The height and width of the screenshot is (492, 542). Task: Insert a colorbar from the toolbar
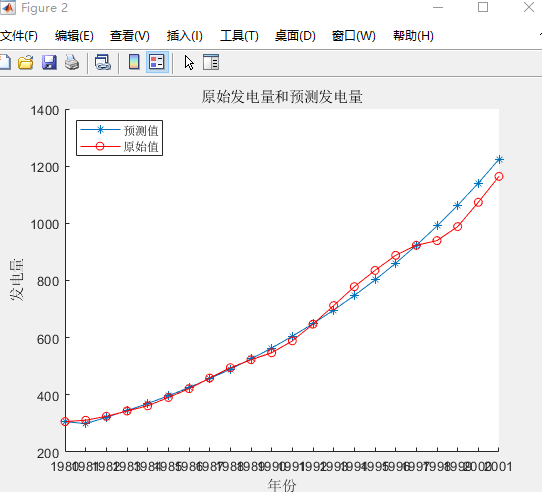[134, 63]
